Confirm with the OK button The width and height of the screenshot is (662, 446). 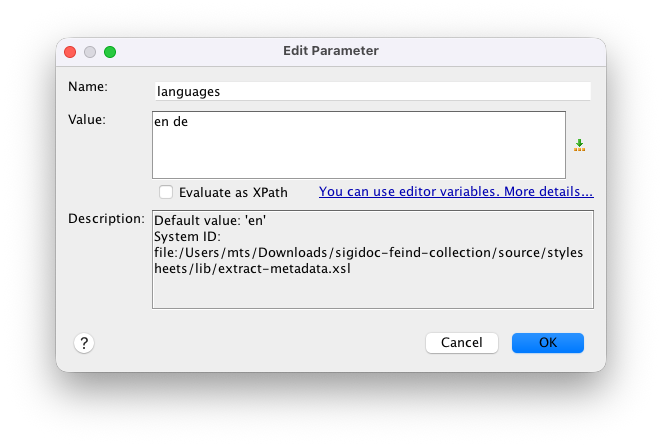(547, 343)
